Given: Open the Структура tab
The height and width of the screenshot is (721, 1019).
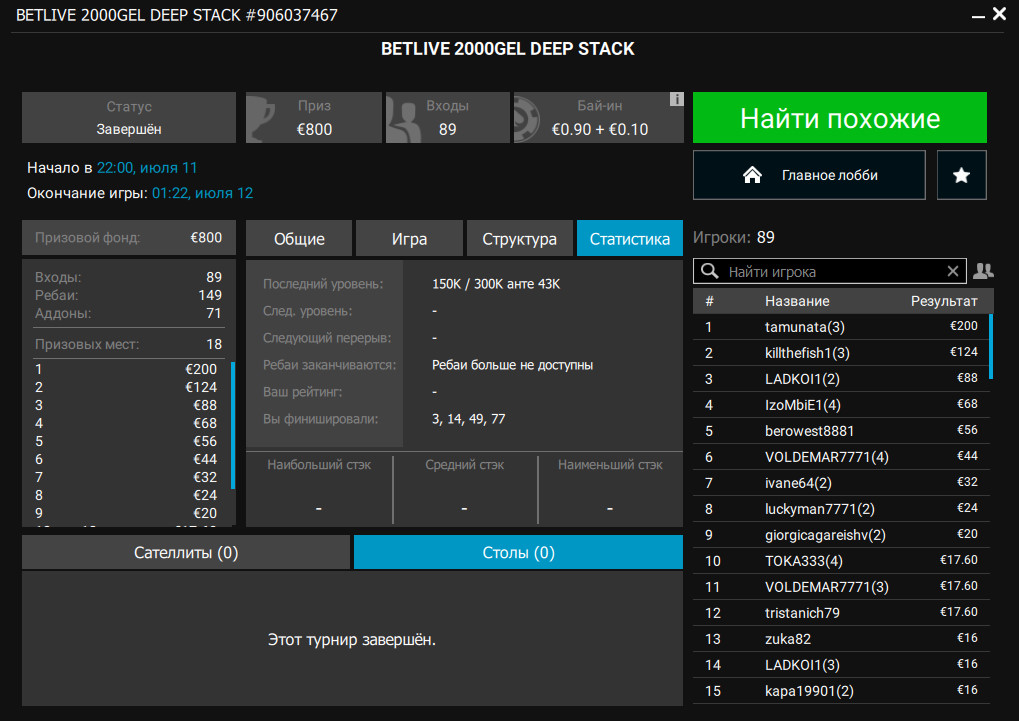Looking at the screenshot, I should [x=519, y=239].
